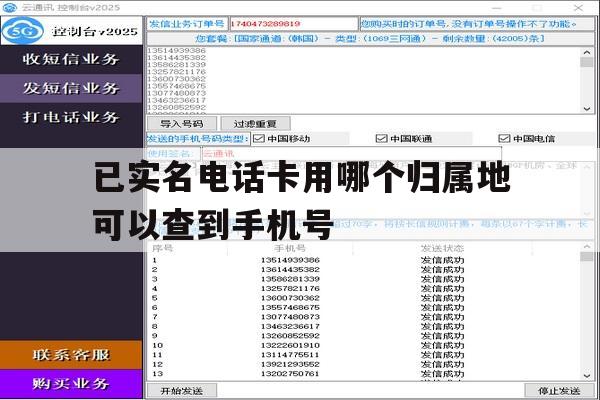600x400 pixels.
Task: Click the 过滤重复 button
Action: tap(255, 124)
